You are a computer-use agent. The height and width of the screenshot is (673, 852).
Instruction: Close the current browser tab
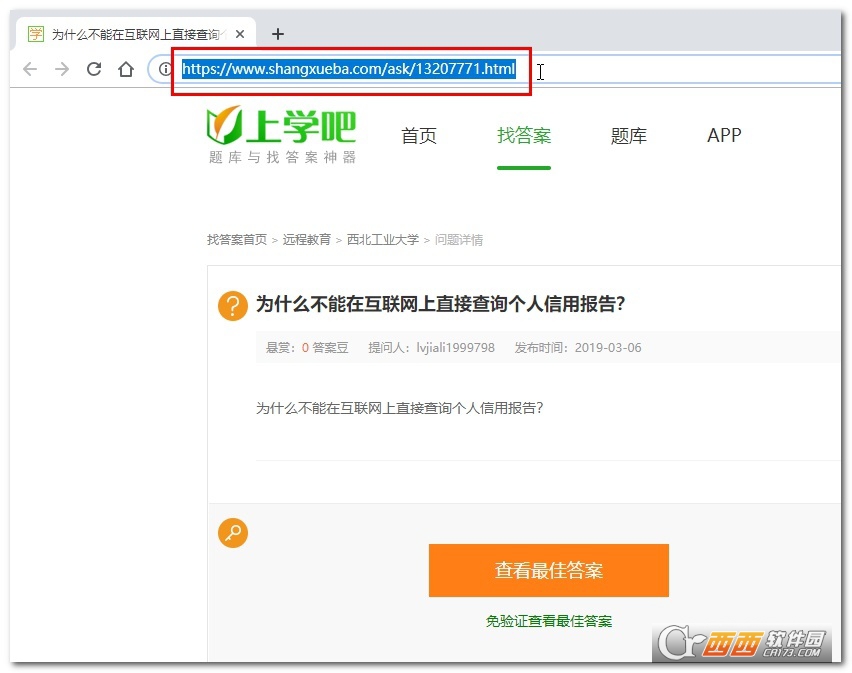[240, 34]
